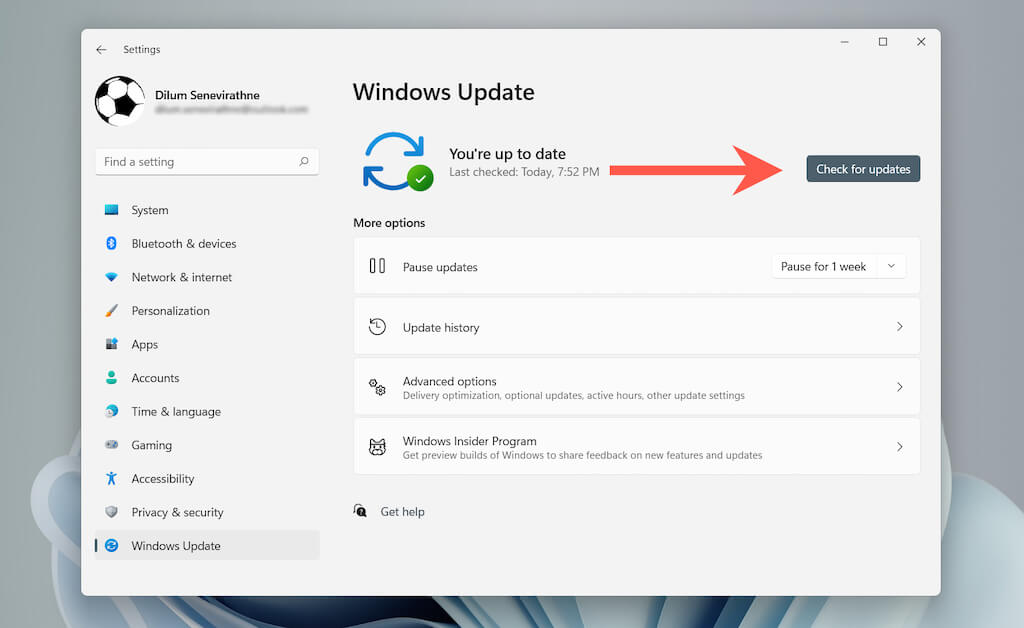Click the Accounts person icon

(112, 377)
